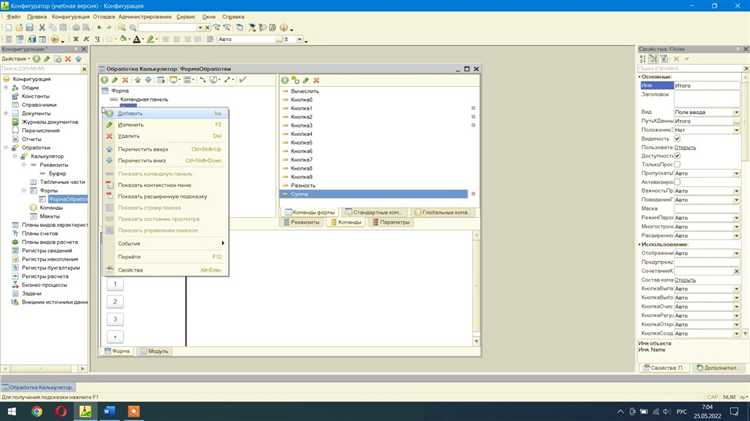Open the Отображение dropdown set to Авто
Viewport: 750px width, 421px height.
coord(736,253)
